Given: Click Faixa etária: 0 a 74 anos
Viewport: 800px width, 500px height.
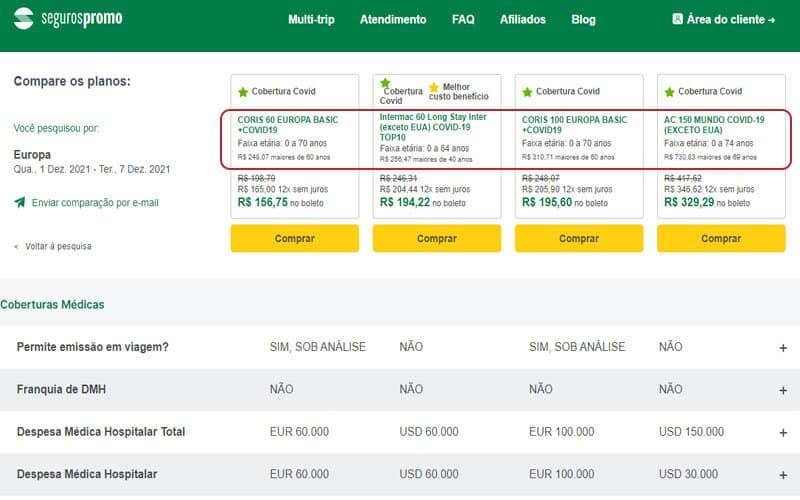Looking at the screenshot, I should point(708,143).
